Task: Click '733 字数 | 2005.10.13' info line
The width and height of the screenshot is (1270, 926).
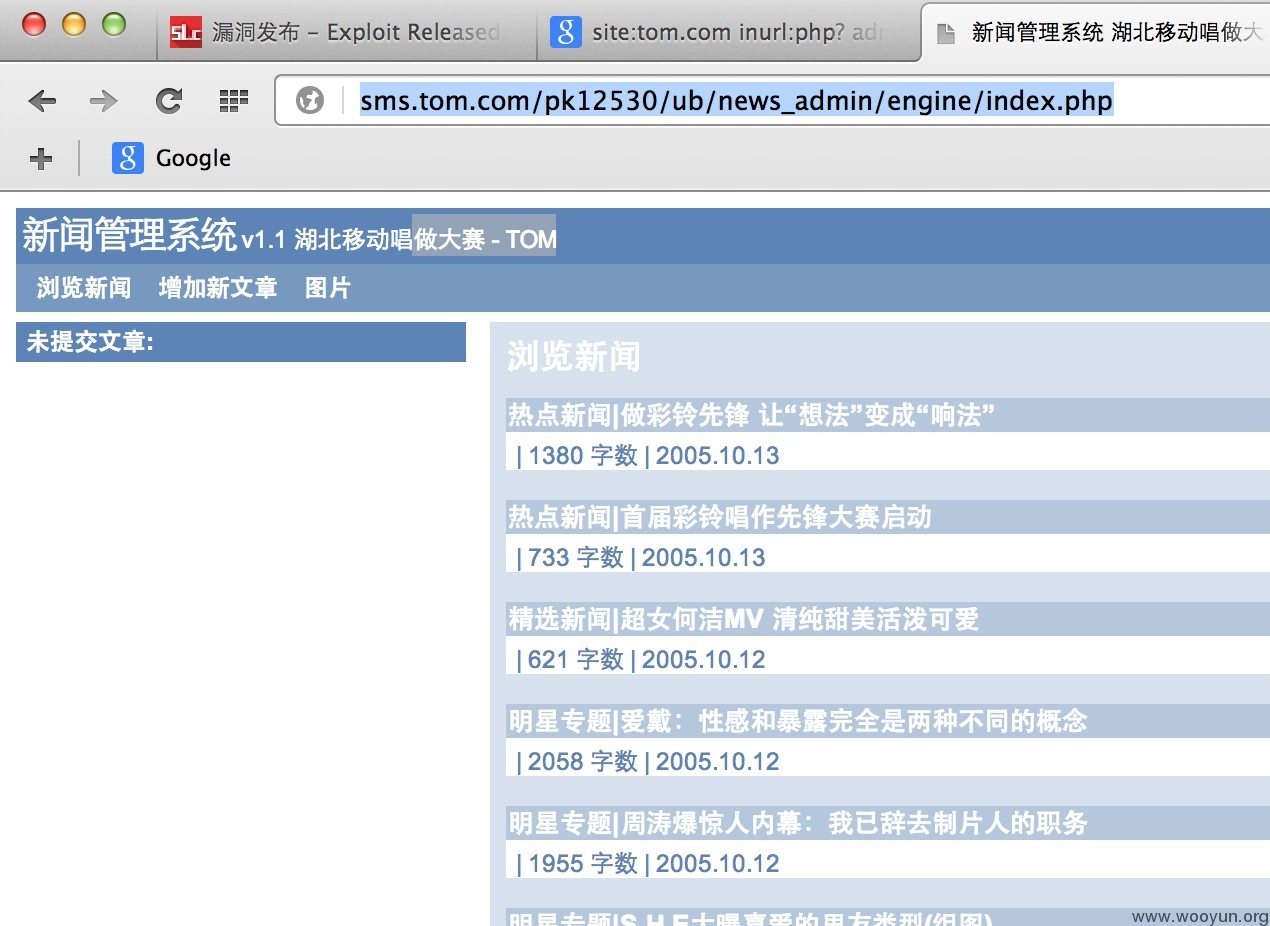Action: point(640,557)
